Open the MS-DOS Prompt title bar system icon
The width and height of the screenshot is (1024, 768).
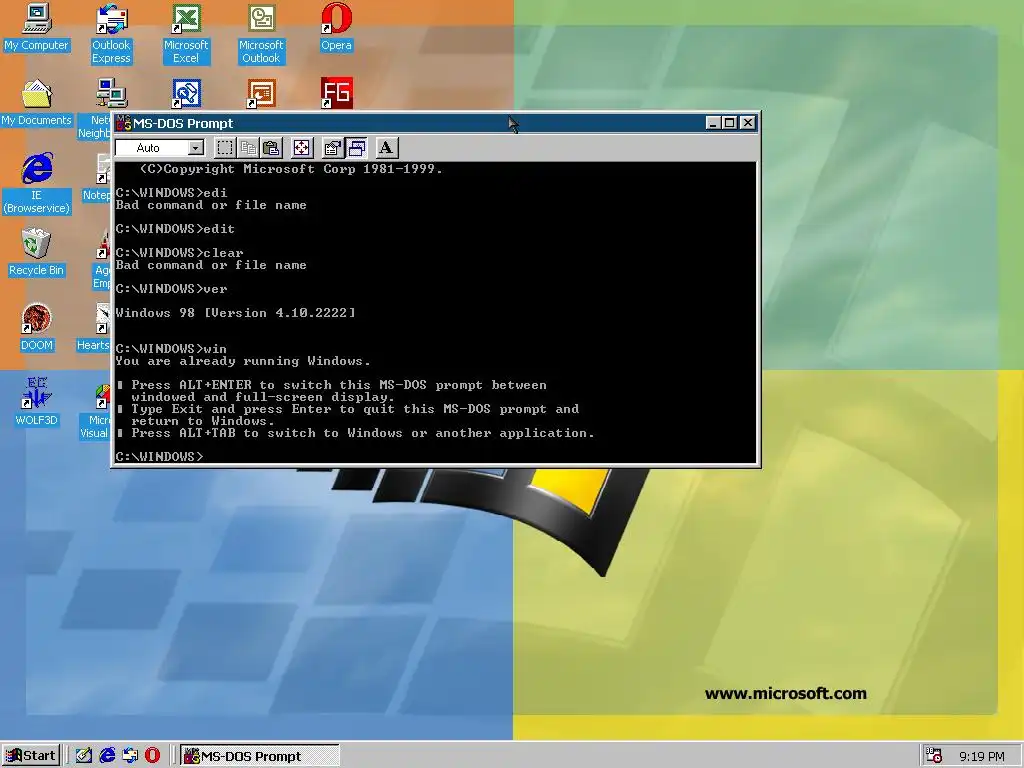point(123,123)
